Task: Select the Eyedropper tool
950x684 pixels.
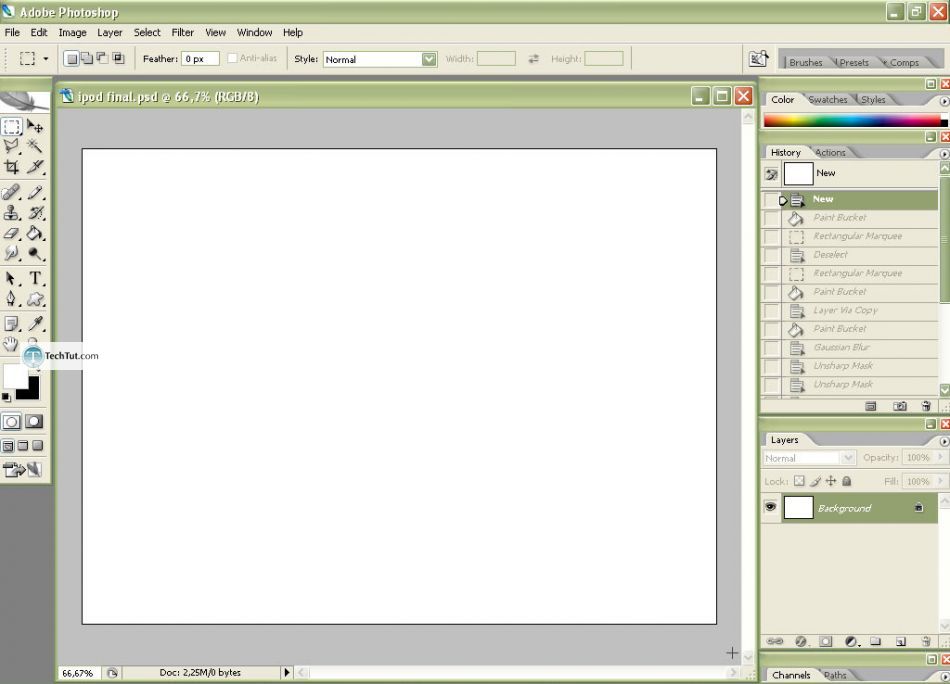Action: 35,324
